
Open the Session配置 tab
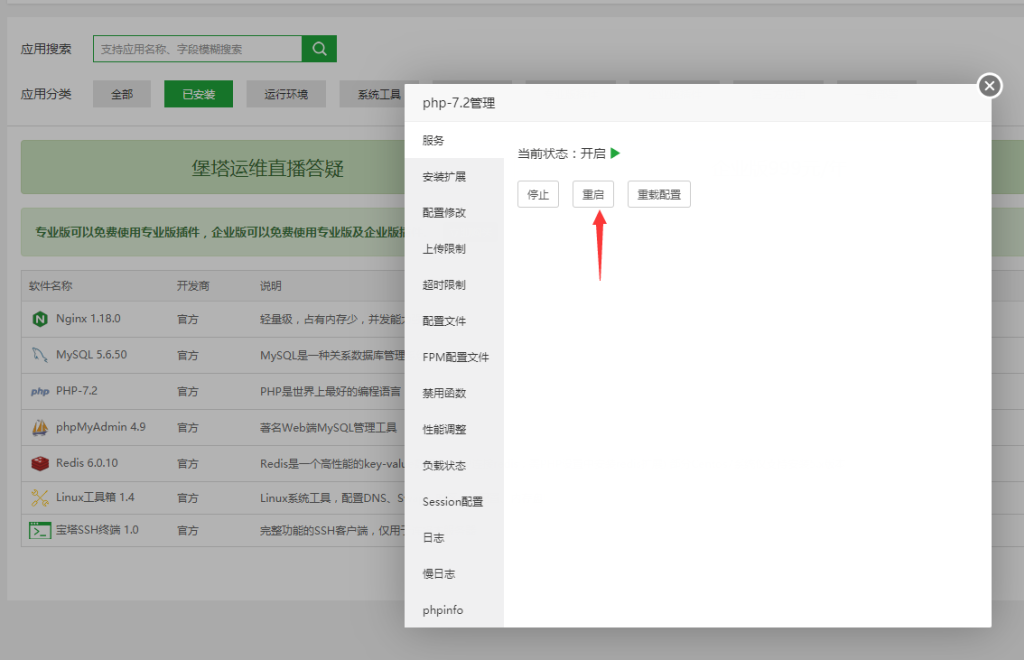coord(455,502)
